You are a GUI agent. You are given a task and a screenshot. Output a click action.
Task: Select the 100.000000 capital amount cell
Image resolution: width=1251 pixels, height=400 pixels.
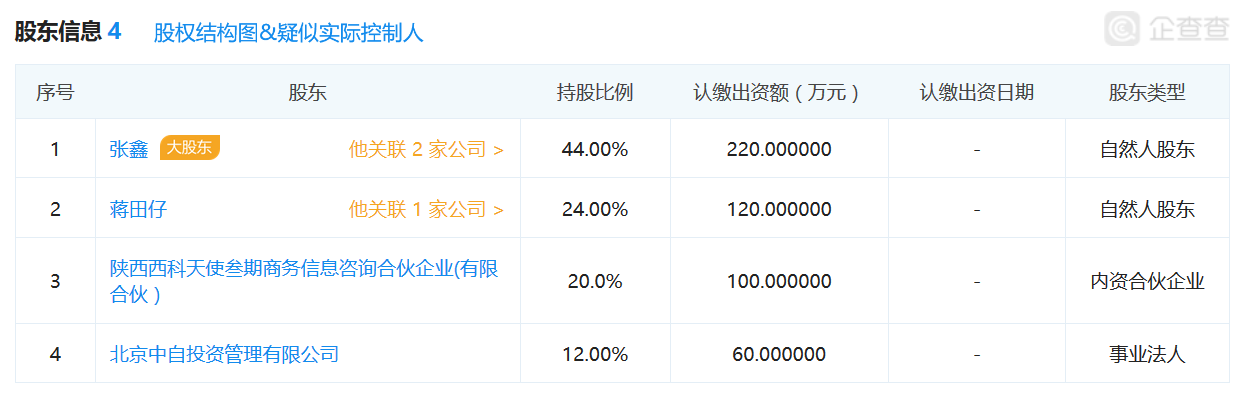click(x=779, y=282)
